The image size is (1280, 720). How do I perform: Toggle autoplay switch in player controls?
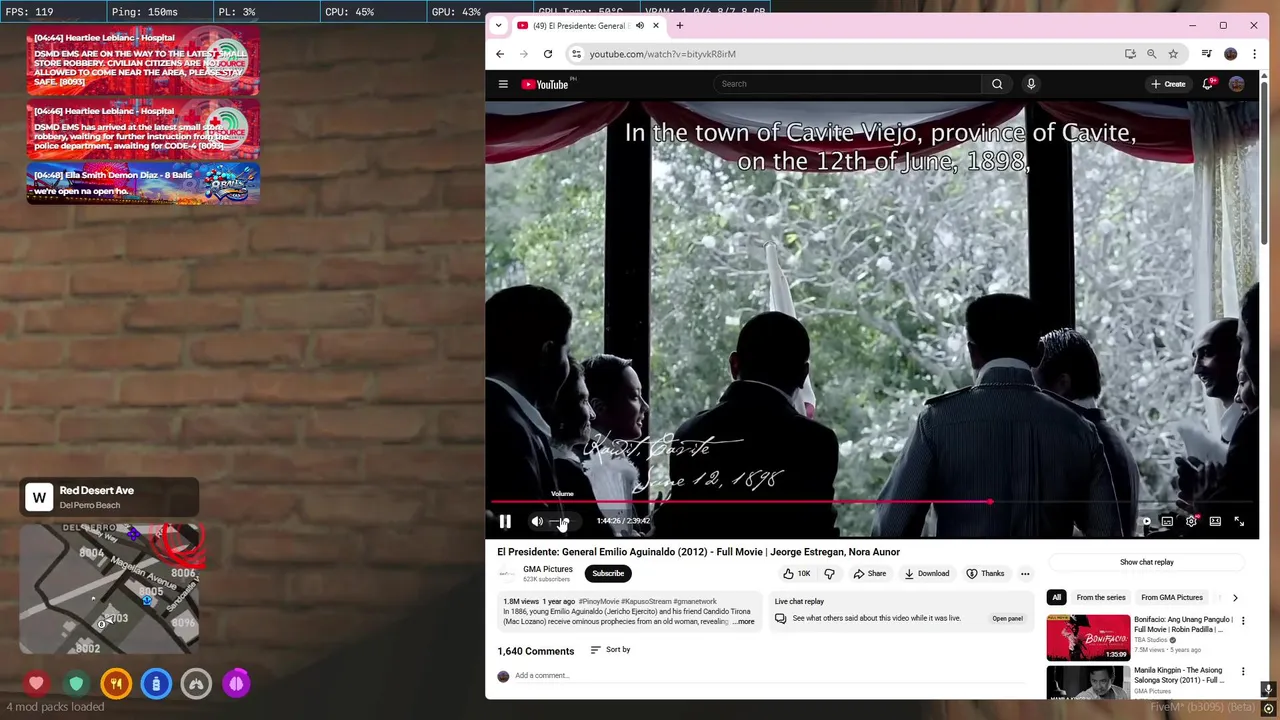(1145, 521)
